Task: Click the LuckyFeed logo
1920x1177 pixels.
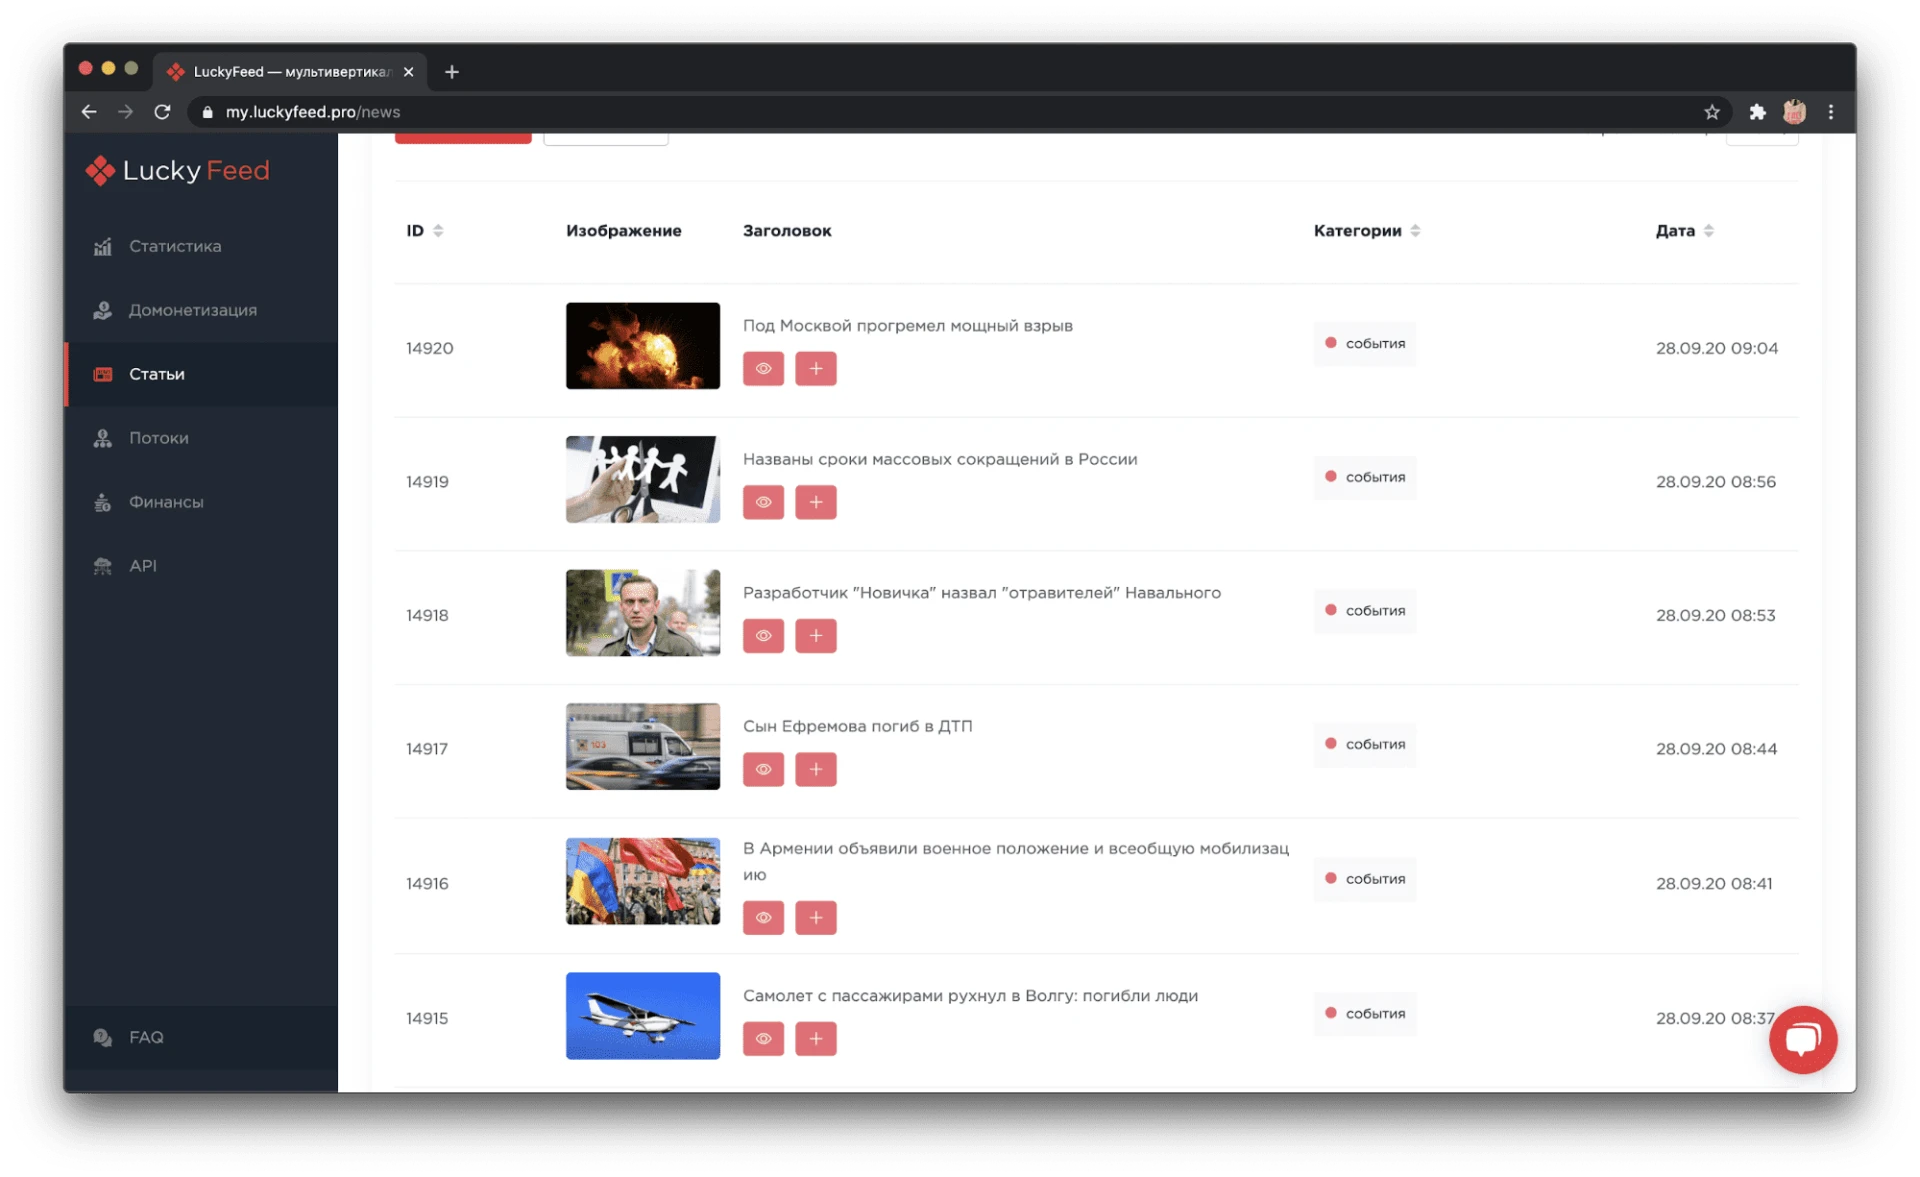Action: click(x=177, y=170)
